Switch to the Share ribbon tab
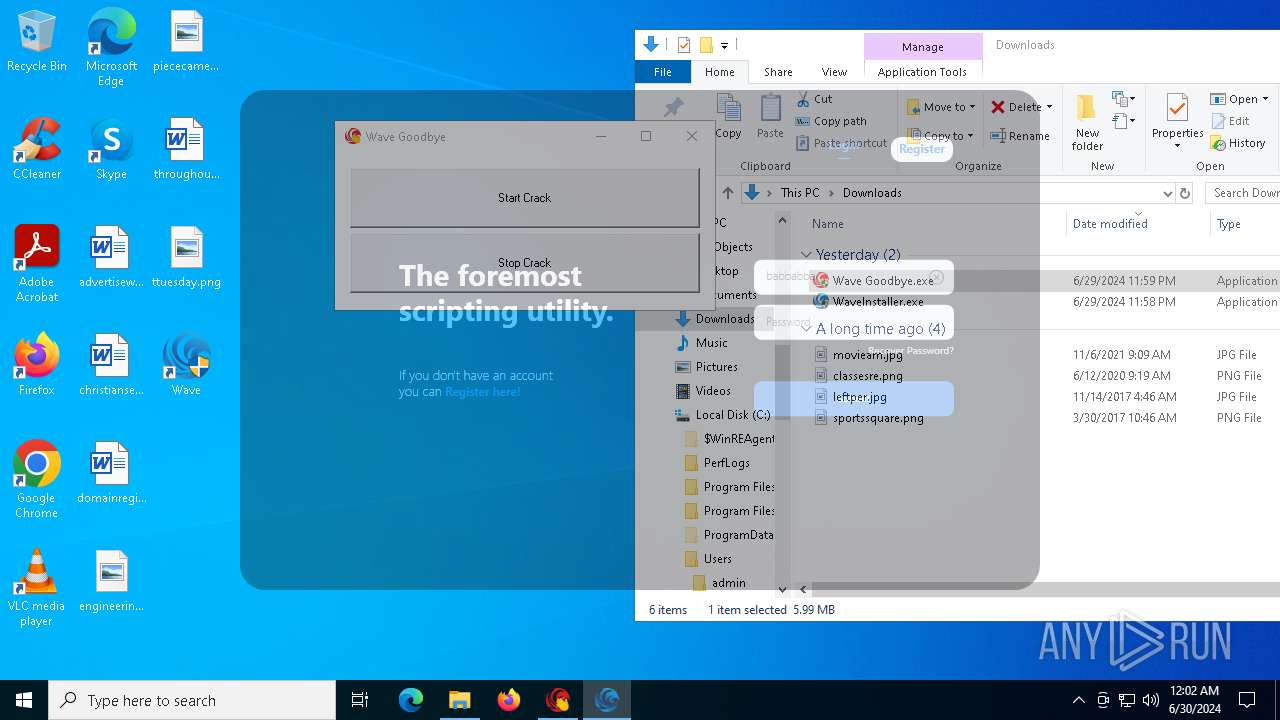Screen dimensions: 1280x720 point(778,72)
